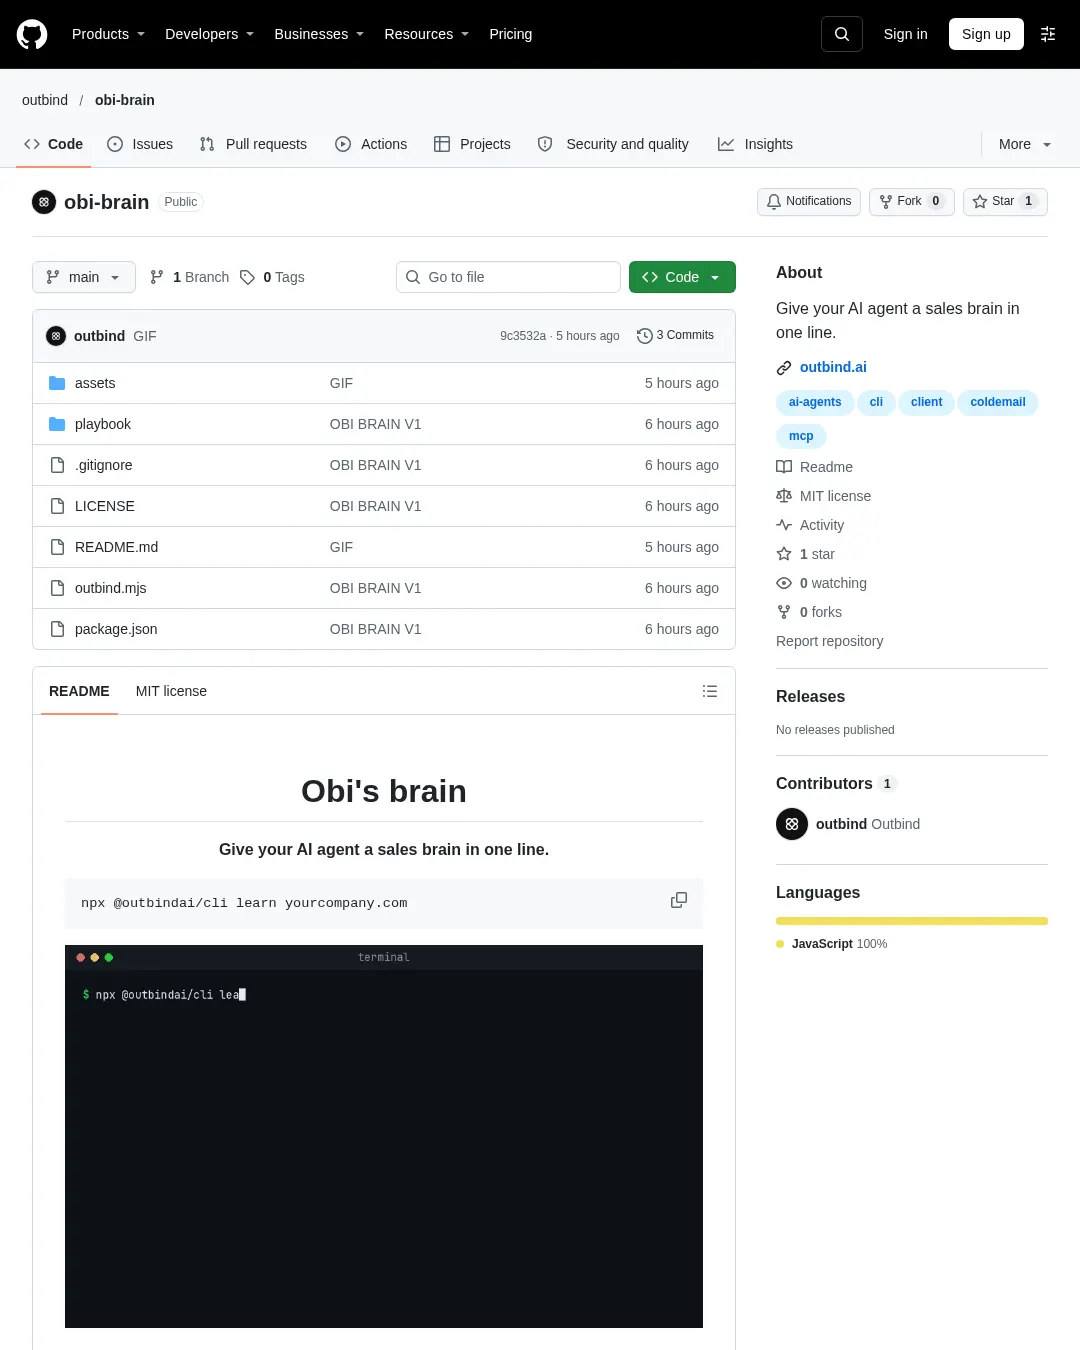Expand the Products menu

click(x=108, y=34)
